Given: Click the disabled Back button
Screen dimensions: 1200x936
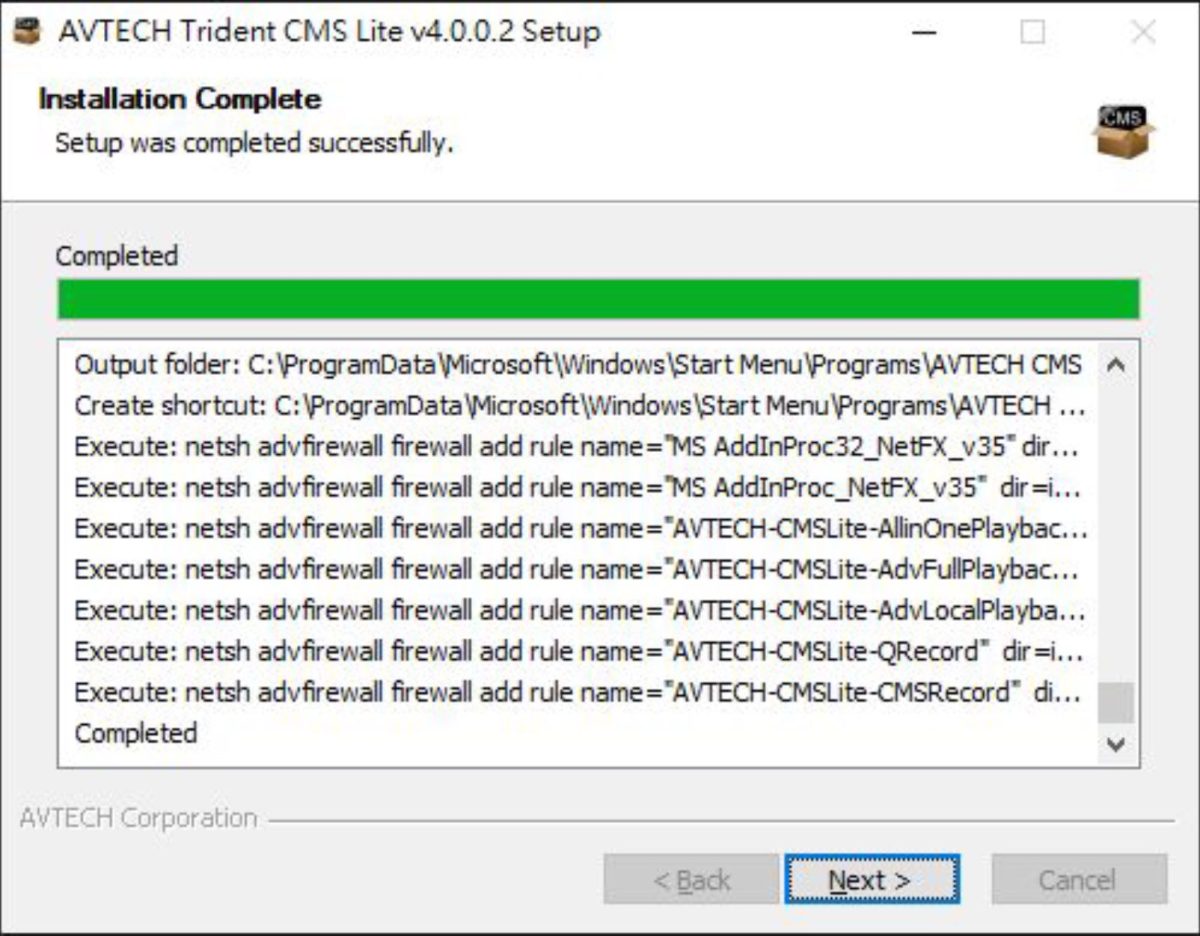Looking at the screenshot, I should coord(691,880).
